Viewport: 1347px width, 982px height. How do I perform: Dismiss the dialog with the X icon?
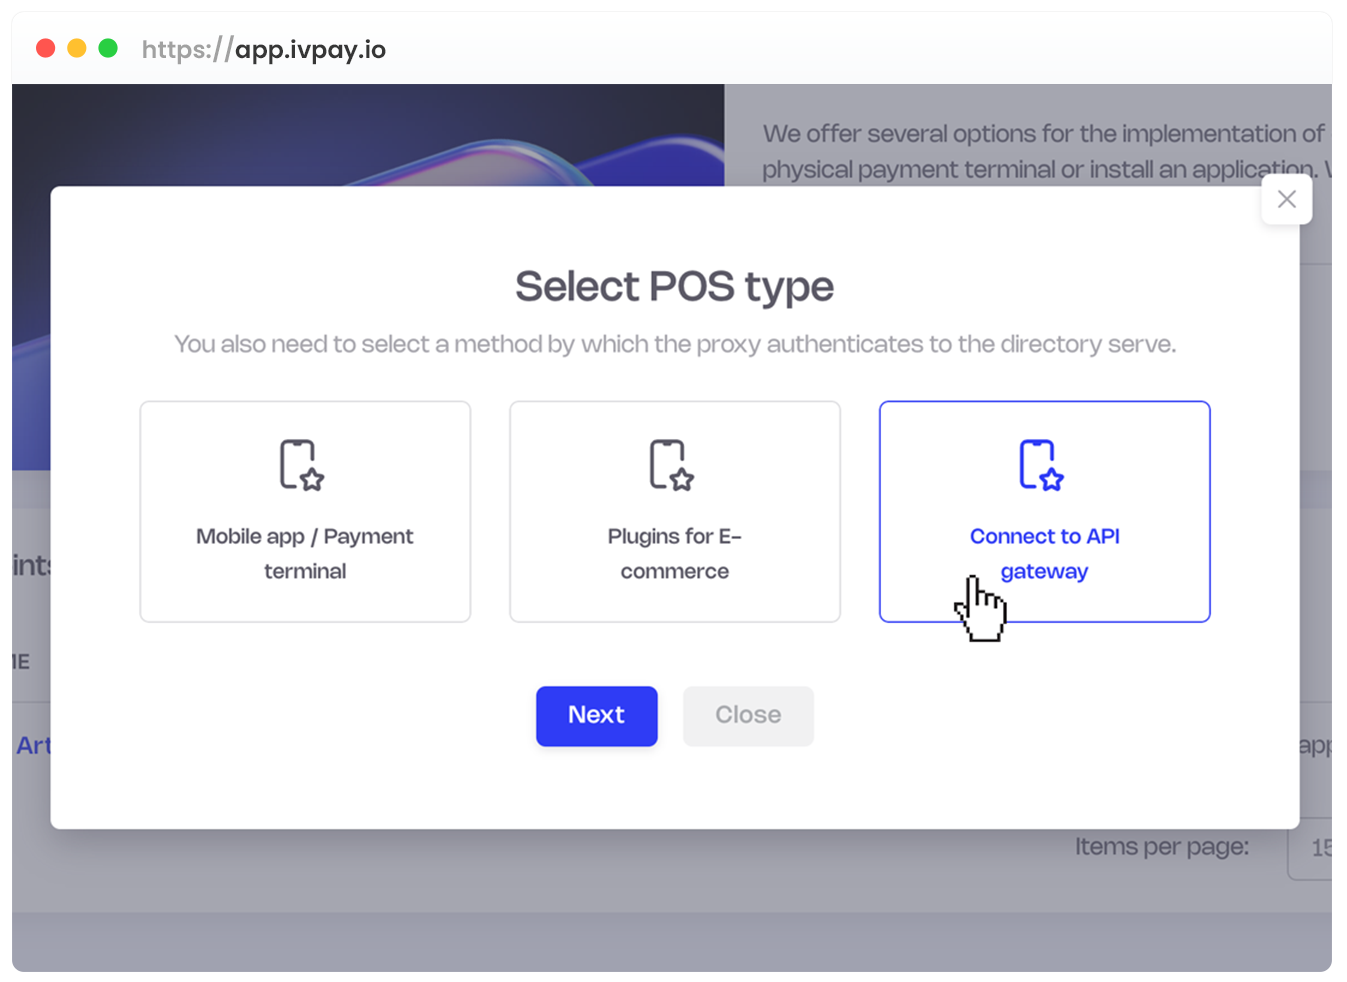1286,199
